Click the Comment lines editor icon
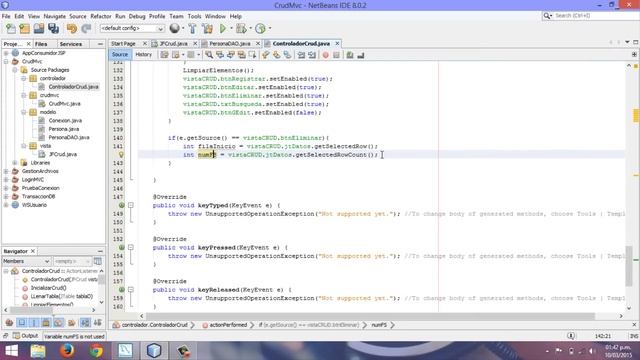 tap(350, 55)
